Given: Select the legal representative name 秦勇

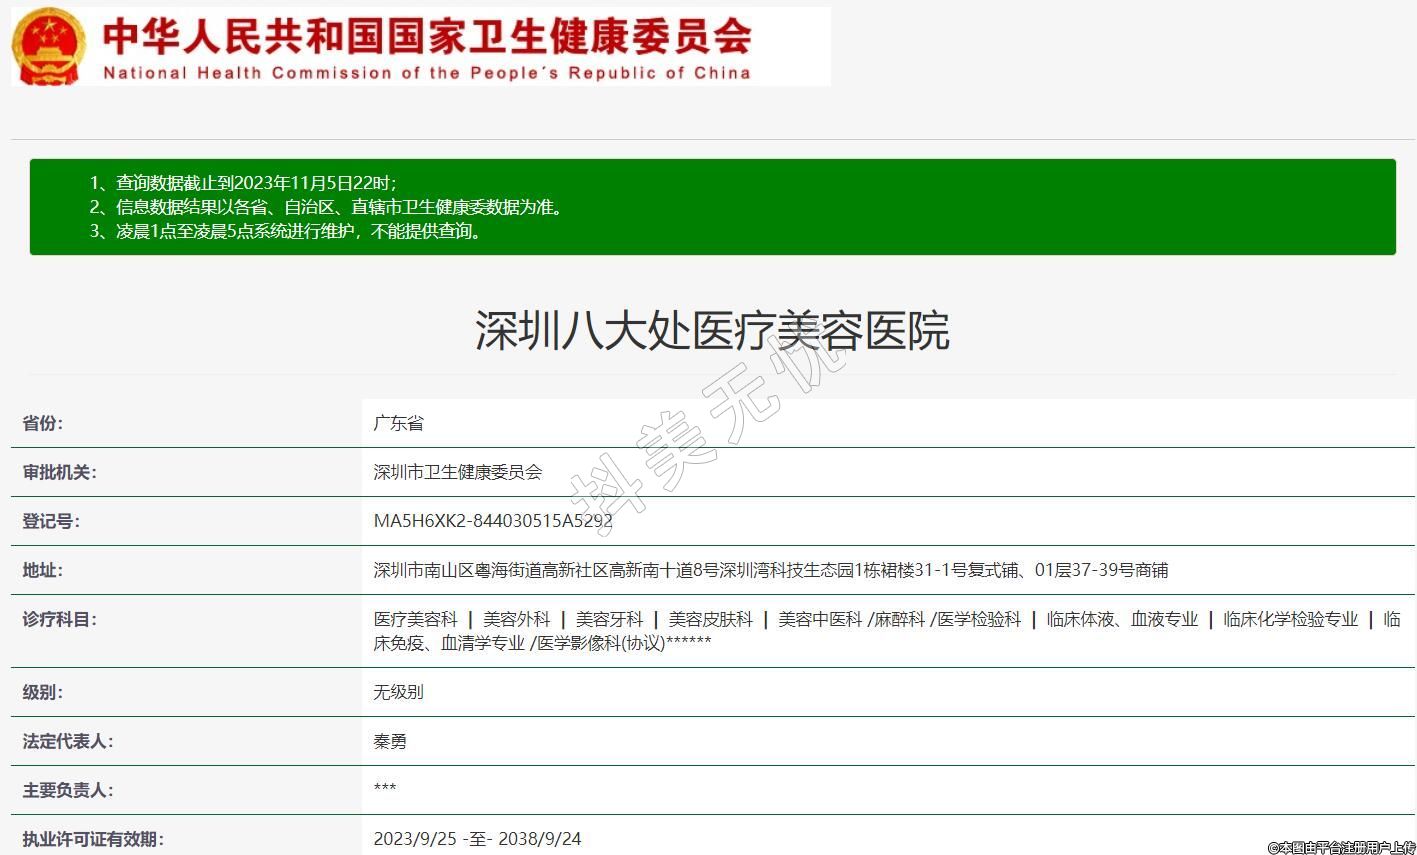Looking at the screenshot, I should point(390,741).
